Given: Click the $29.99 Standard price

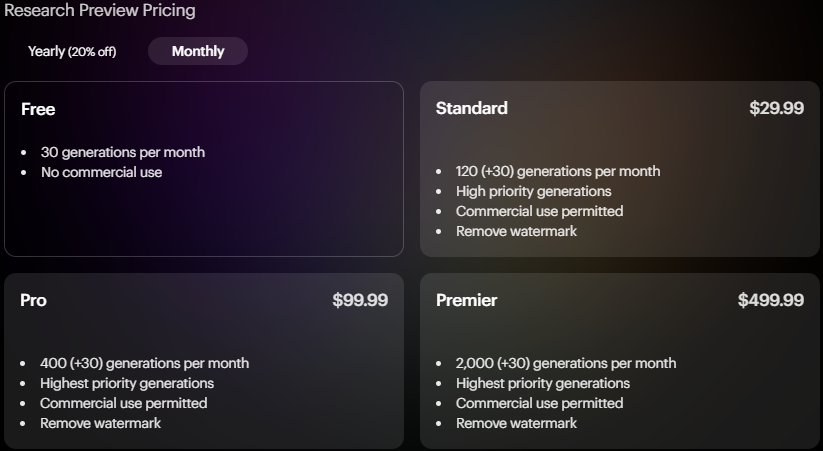Looking at the screenshot, I should (x=776, y=108).
